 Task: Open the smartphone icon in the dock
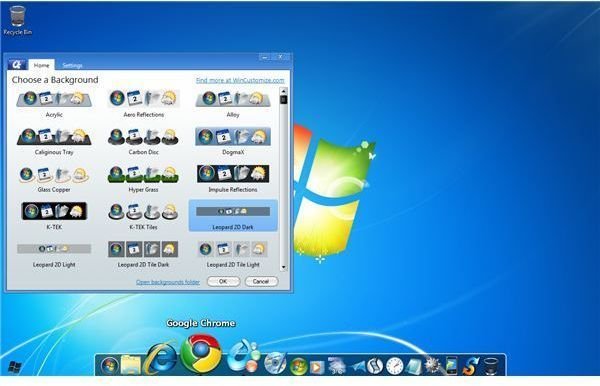pyautogui.click(x=451, y=366)
